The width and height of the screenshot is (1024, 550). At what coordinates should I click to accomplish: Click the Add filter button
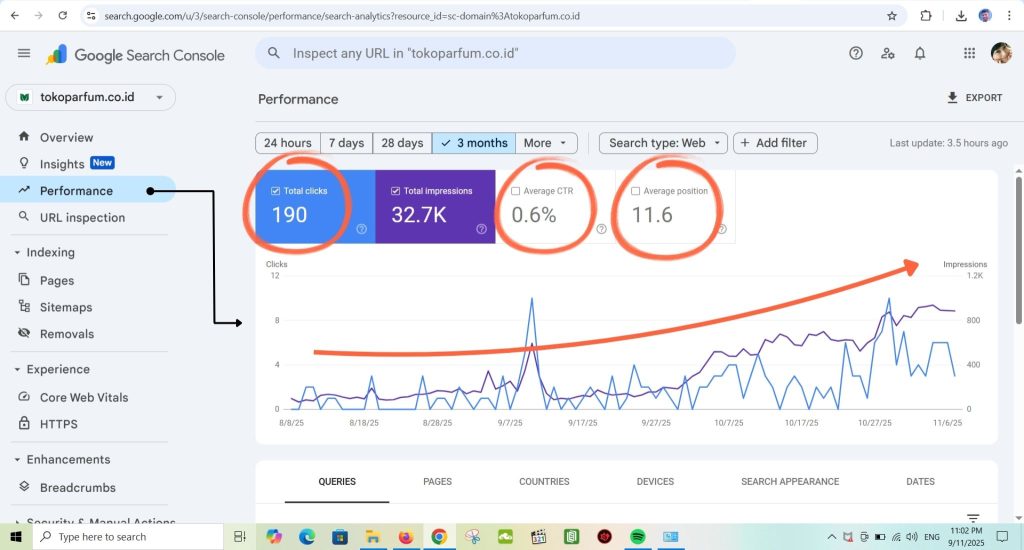(775, 143)
